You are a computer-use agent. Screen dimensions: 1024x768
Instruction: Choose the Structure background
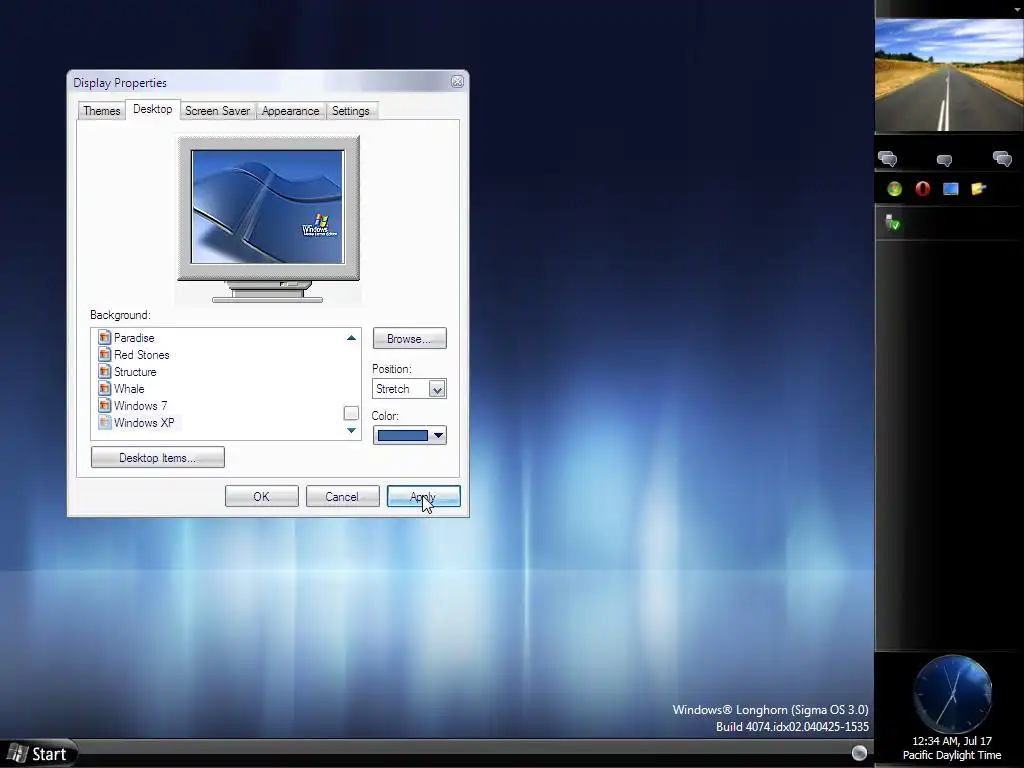tap(135, 372)
